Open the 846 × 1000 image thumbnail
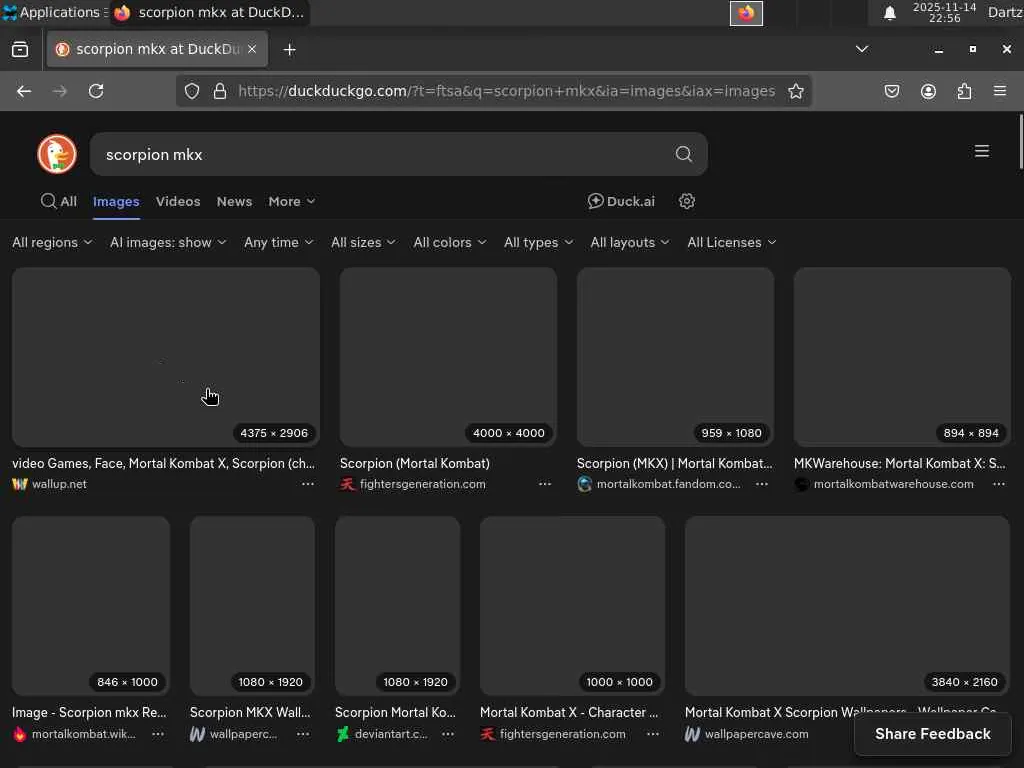Screen dimensions: 1024x768 coord(91,606)
